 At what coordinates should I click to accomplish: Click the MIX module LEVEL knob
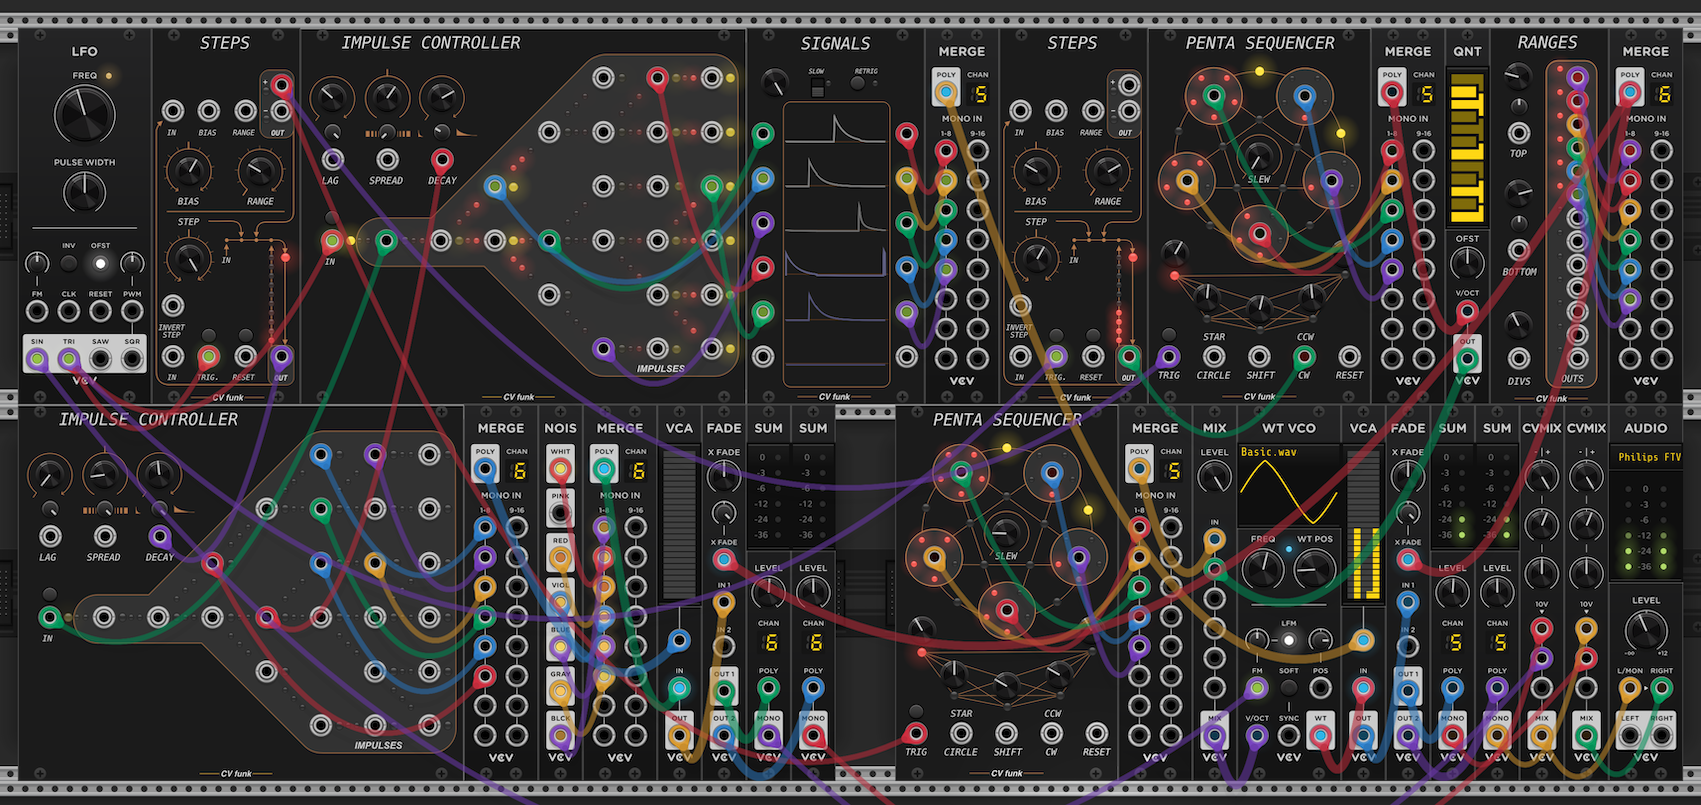(x=1214, y=477)
